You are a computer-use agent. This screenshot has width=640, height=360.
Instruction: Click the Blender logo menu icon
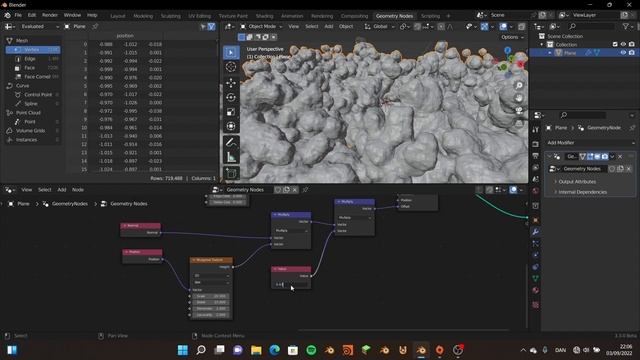[7, 15]
